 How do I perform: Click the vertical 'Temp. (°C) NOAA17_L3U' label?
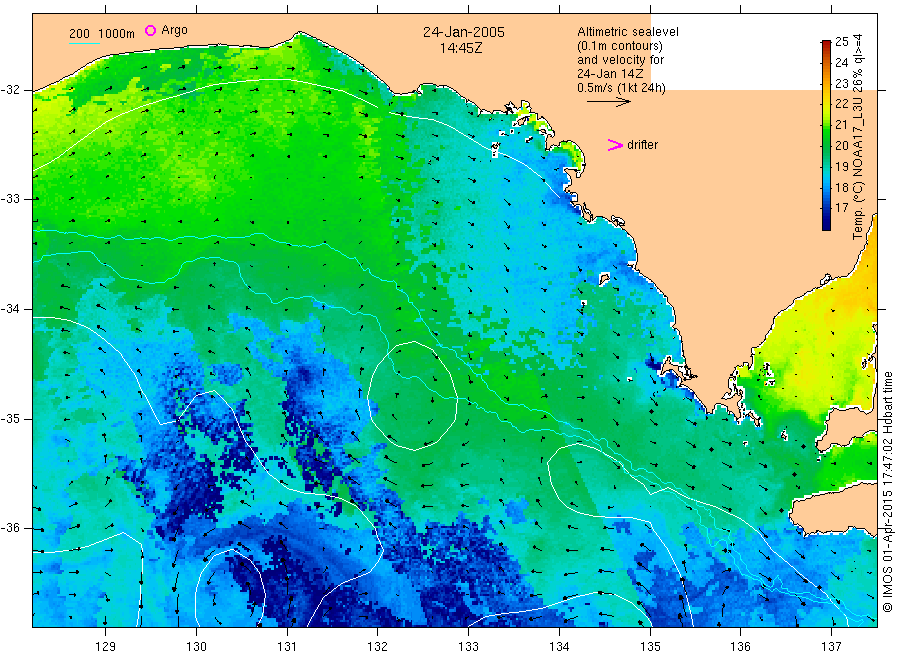click(x=858, y=137)
